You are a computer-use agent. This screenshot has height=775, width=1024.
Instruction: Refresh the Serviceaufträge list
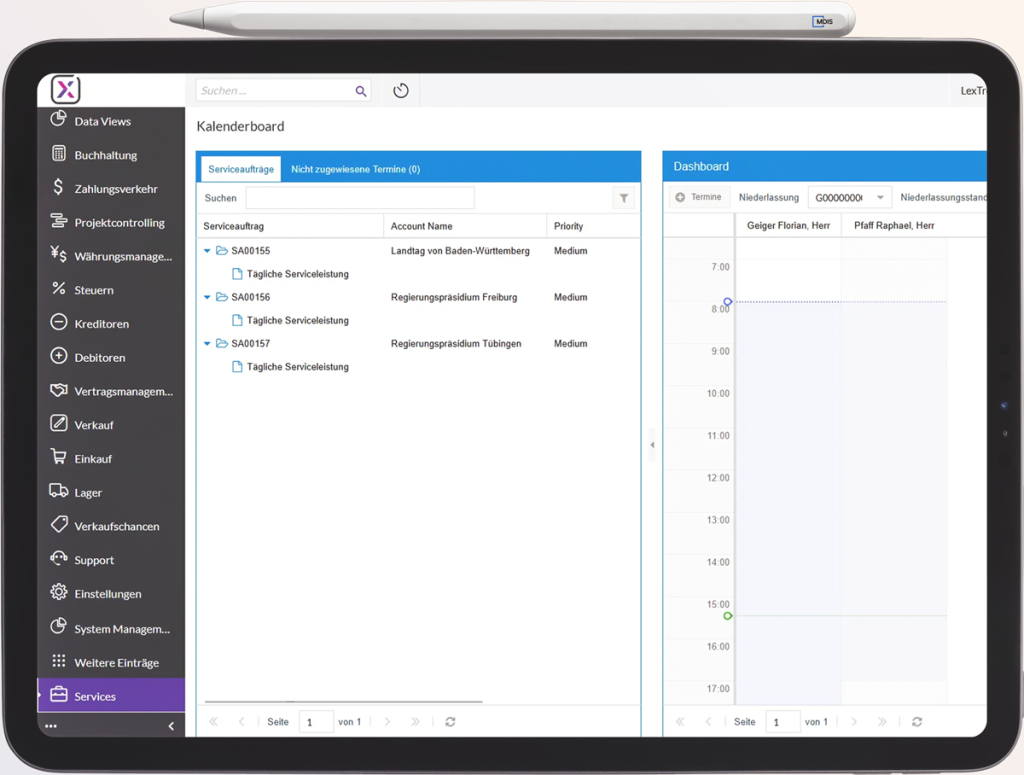450,722
